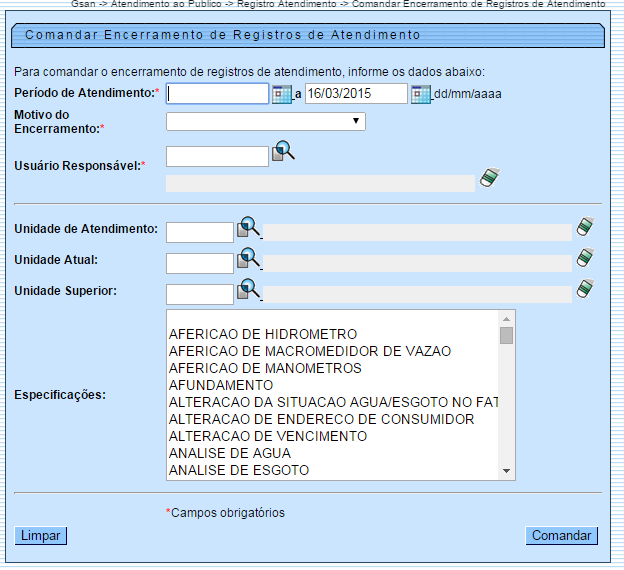Clear Usuário Responsável with eraser icon

click(489, 178)
